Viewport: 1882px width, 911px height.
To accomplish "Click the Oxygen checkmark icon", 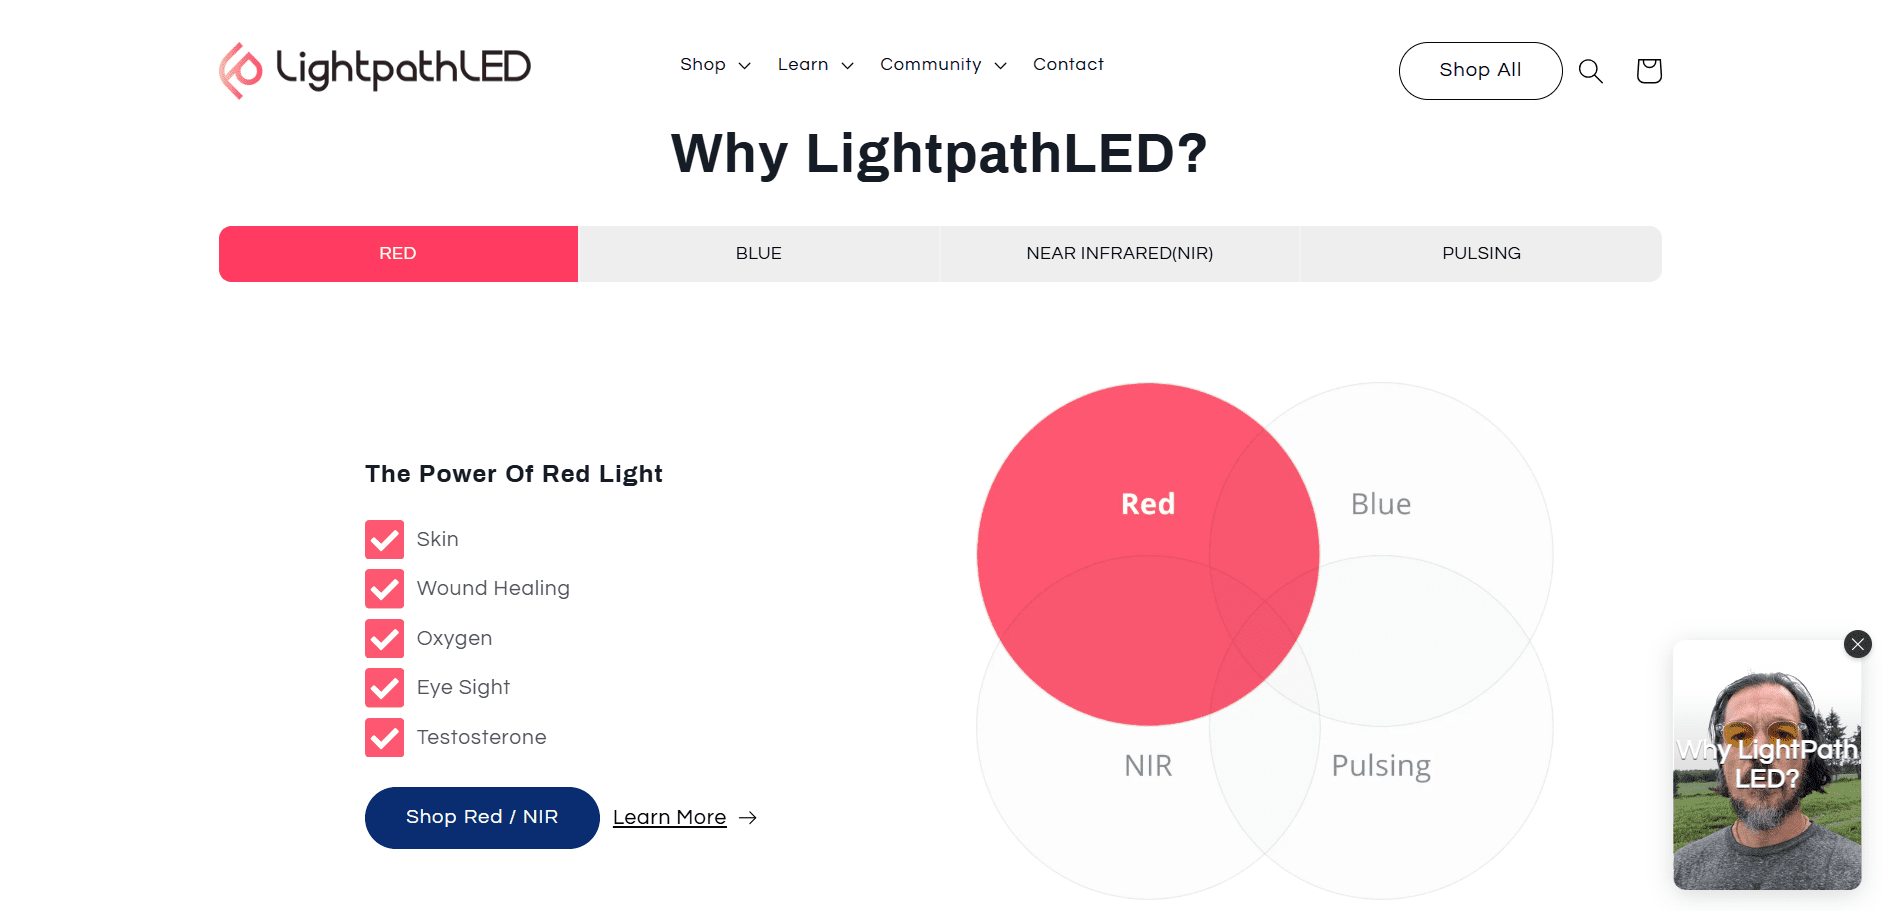I will click(384, 638).
